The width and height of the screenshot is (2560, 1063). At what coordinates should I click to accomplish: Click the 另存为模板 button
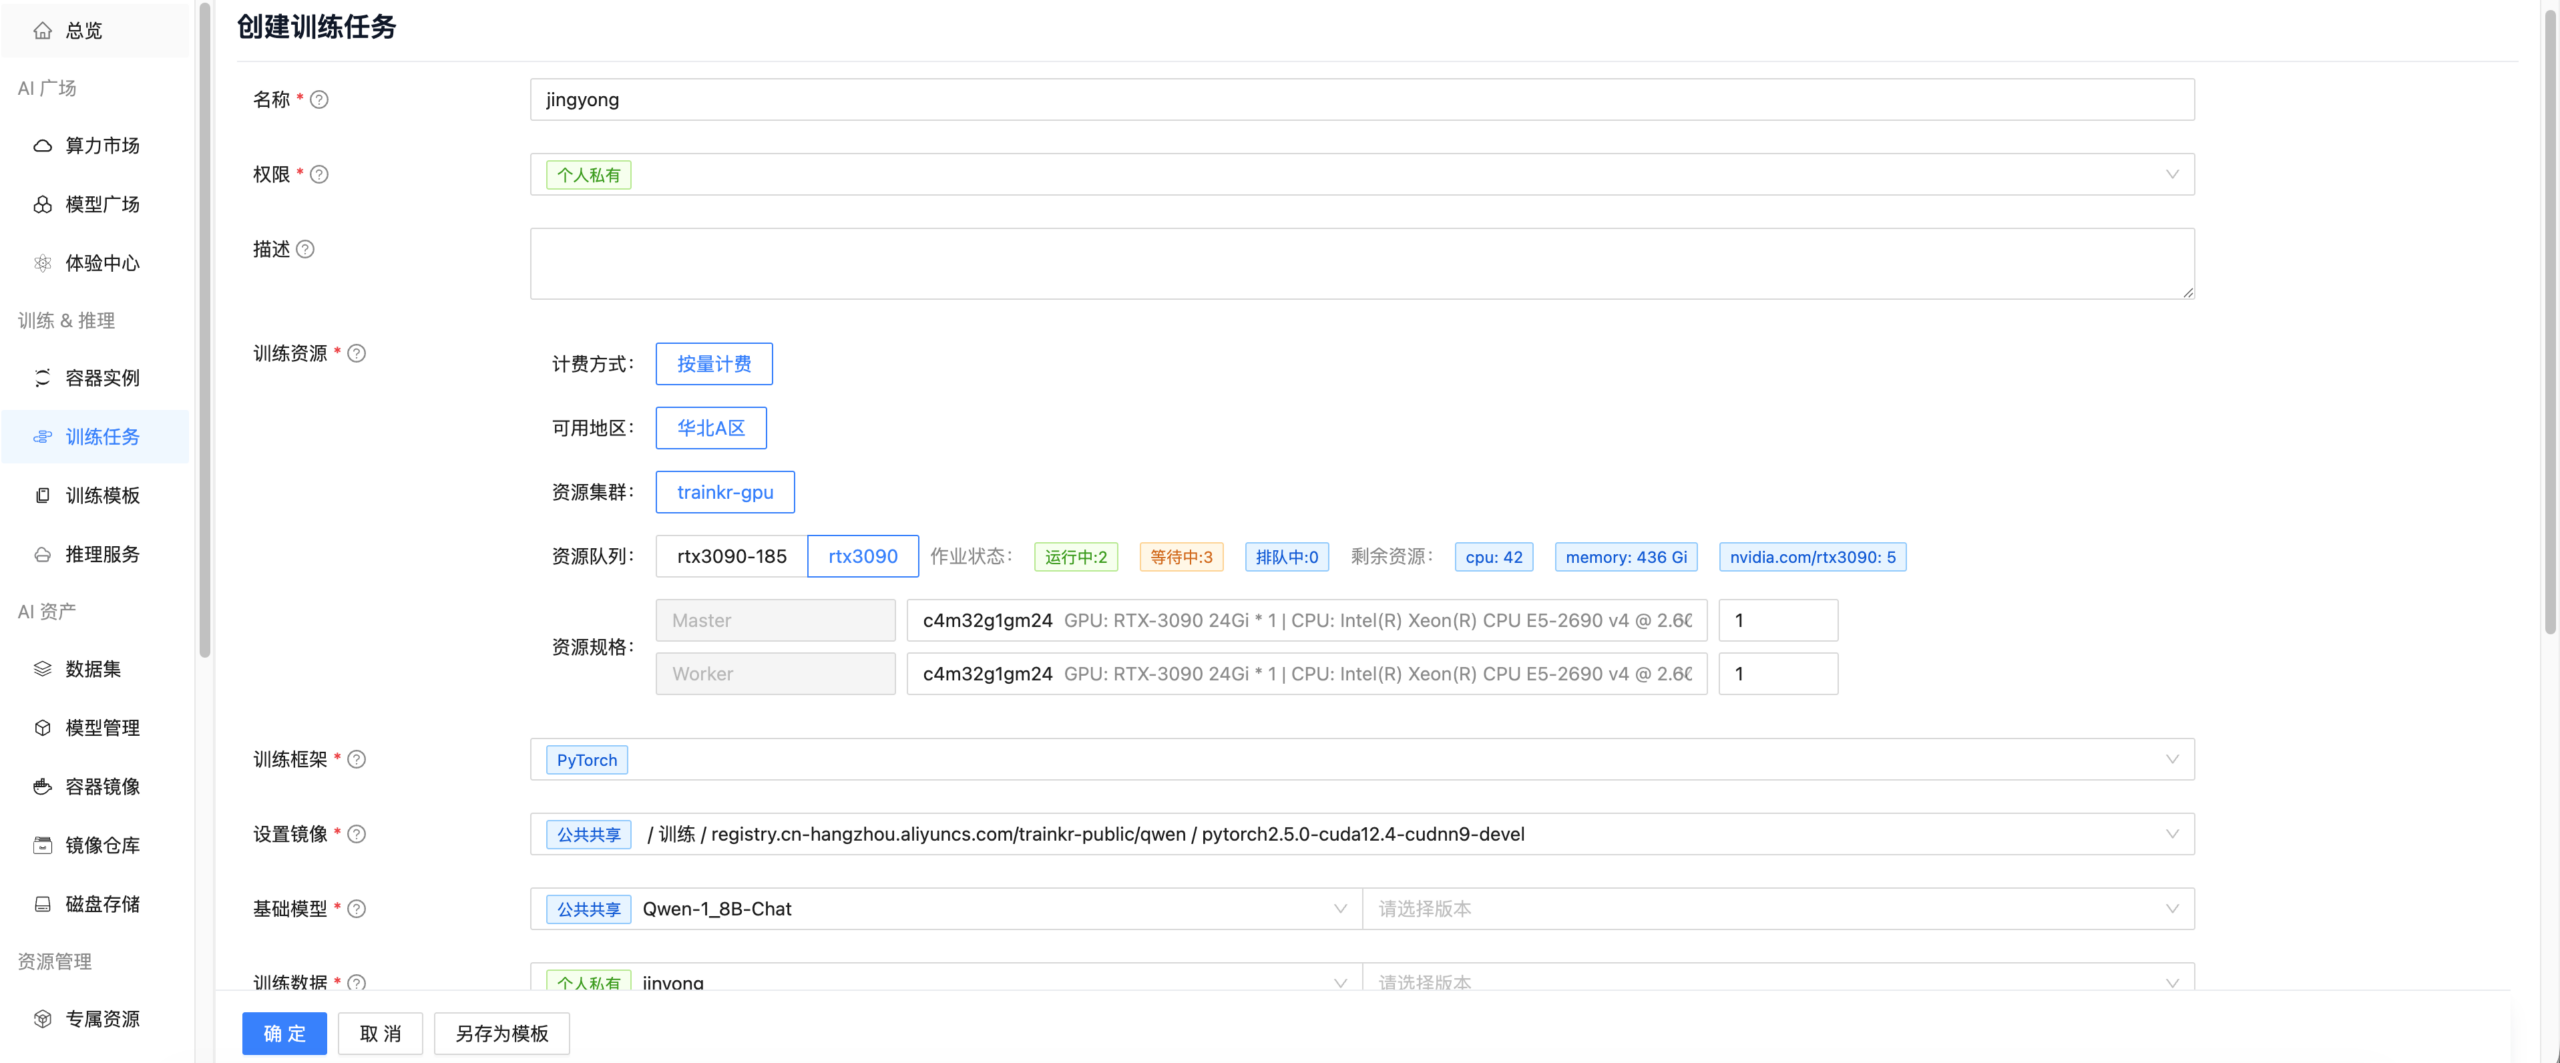[x=501, y=1034]
